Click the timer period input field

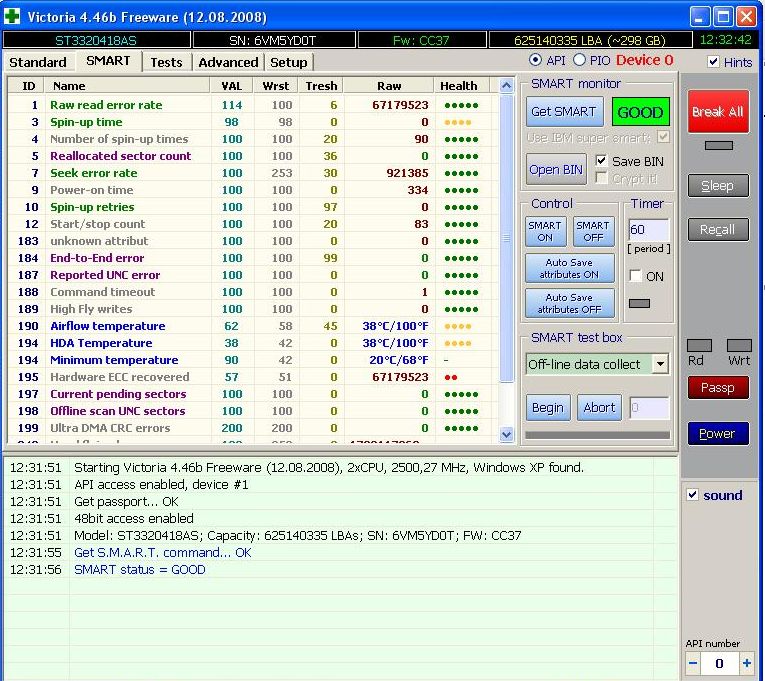coord(648,229)
